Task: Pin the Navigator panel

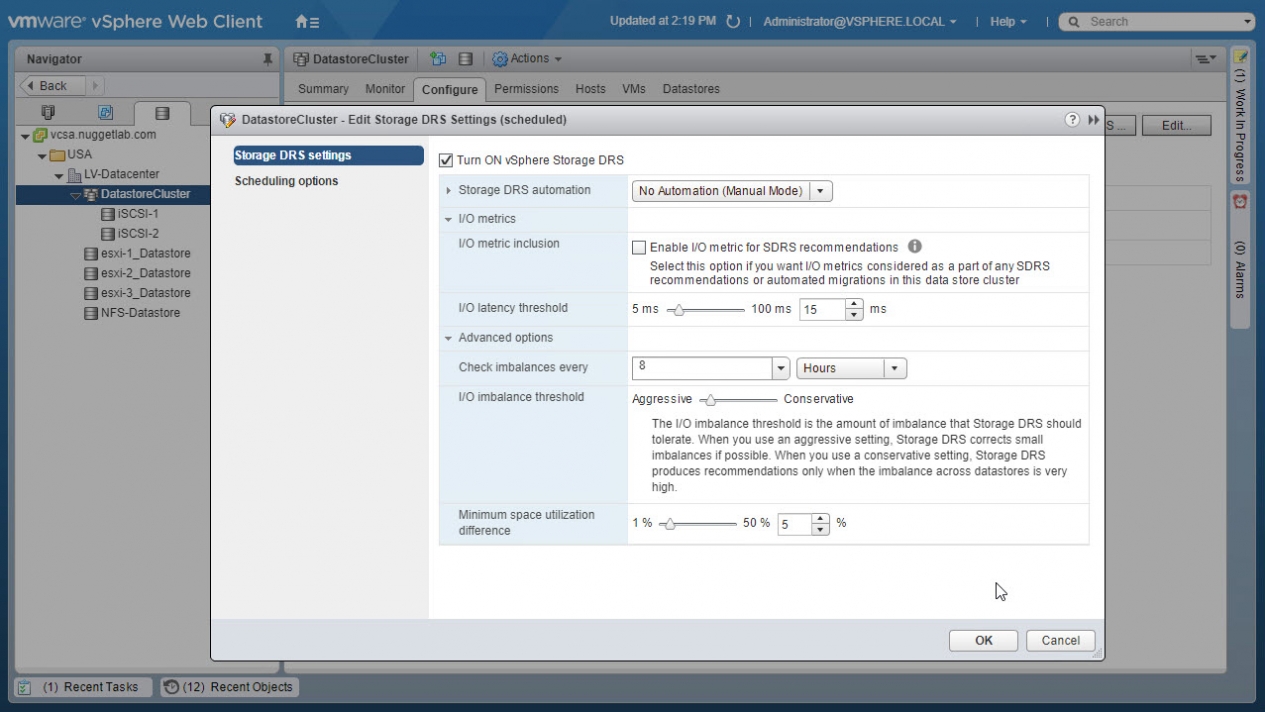Action: (x=267, y=60)
